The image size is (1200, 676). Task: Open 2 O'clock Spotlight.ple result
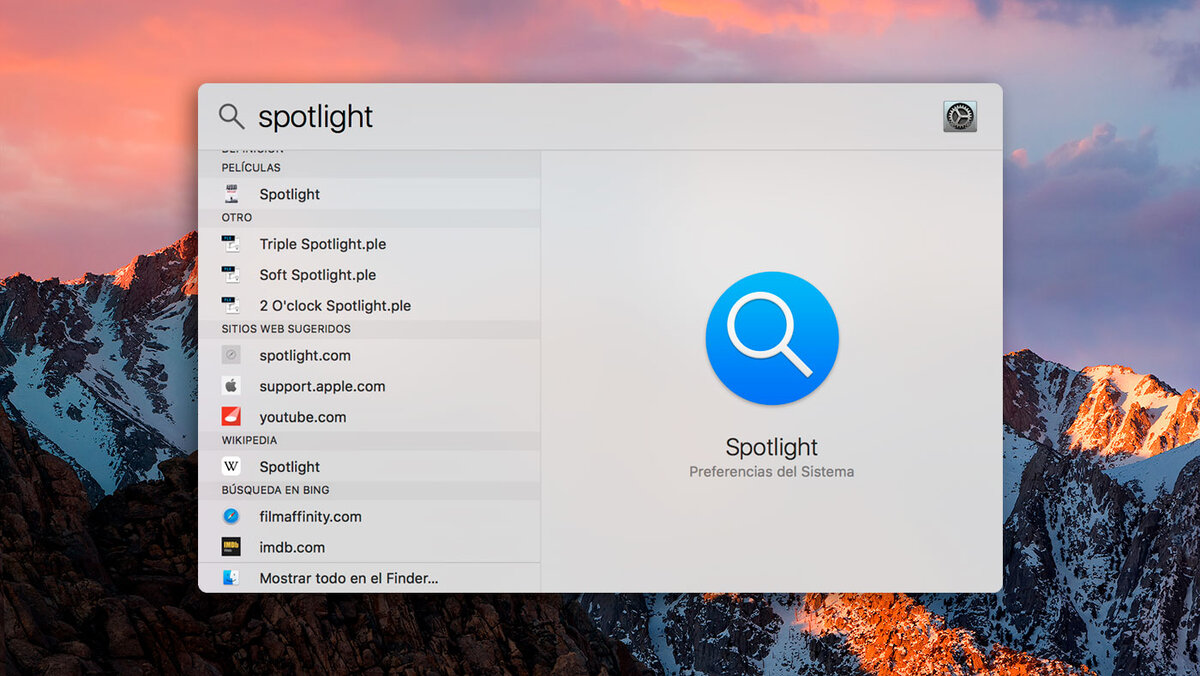[369, 306]
